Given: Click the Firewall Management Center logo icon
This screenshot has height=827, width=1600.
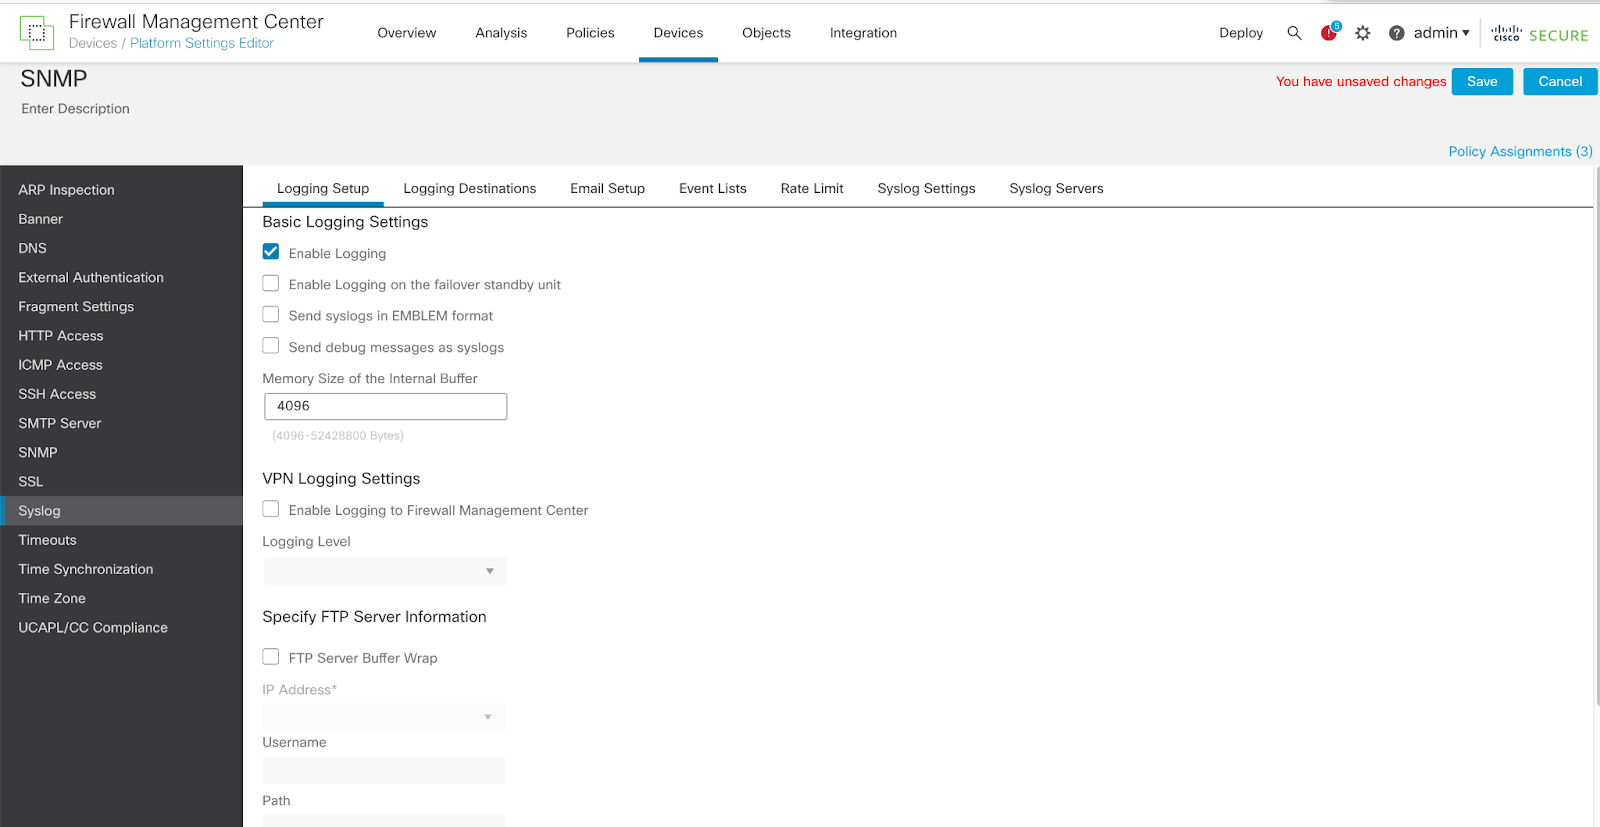Looking at the screenshot, I should 37,33.
